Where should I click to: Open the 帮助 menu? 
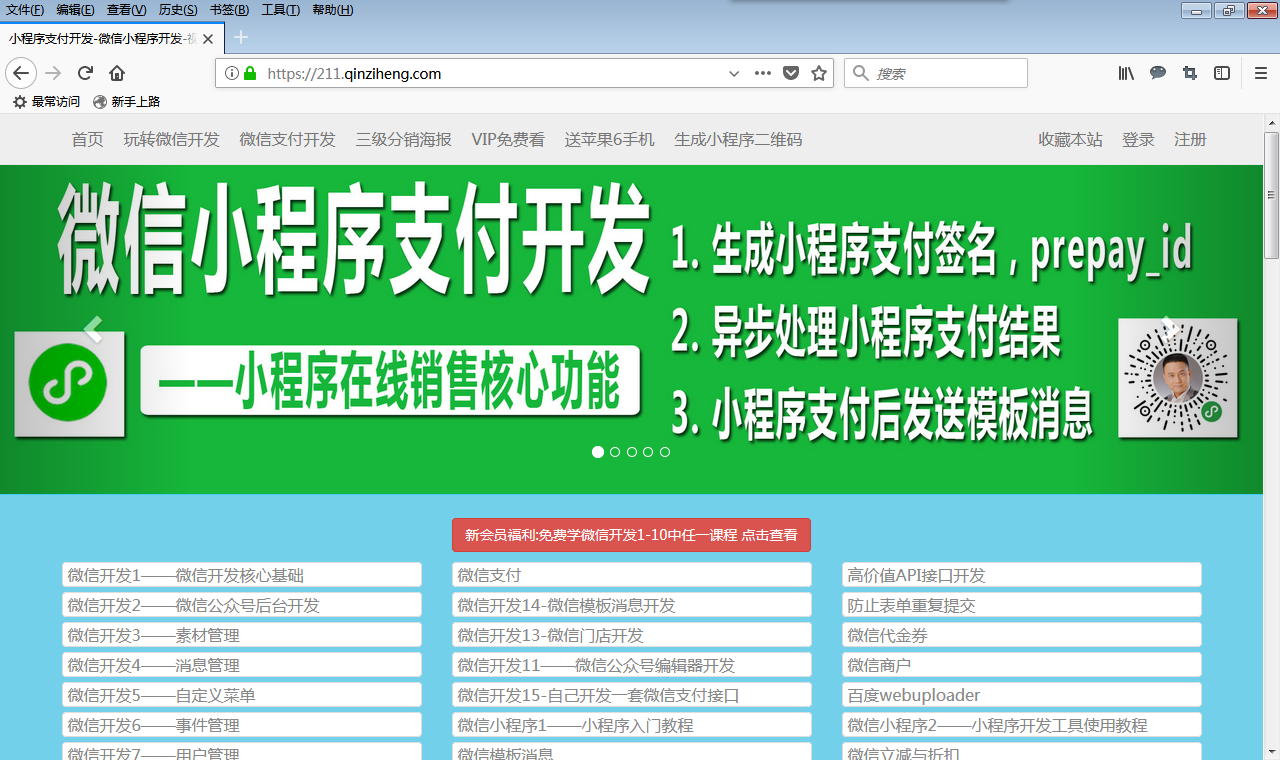333,10
